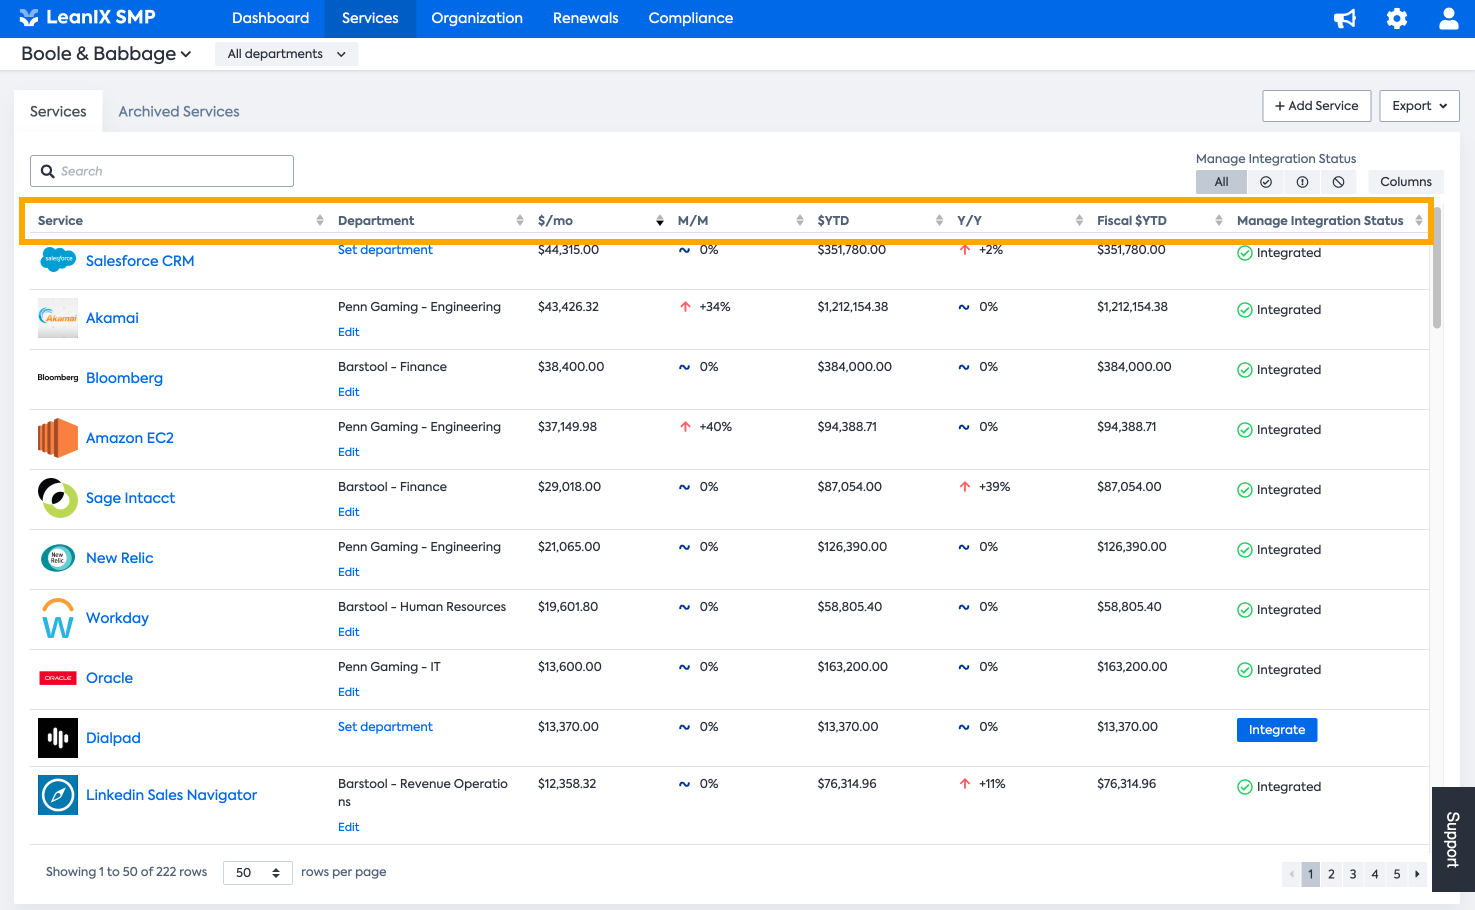This screenshot has height=910, width=1475.
Task: Open the Export dropdown
Action: point(1419,106)
